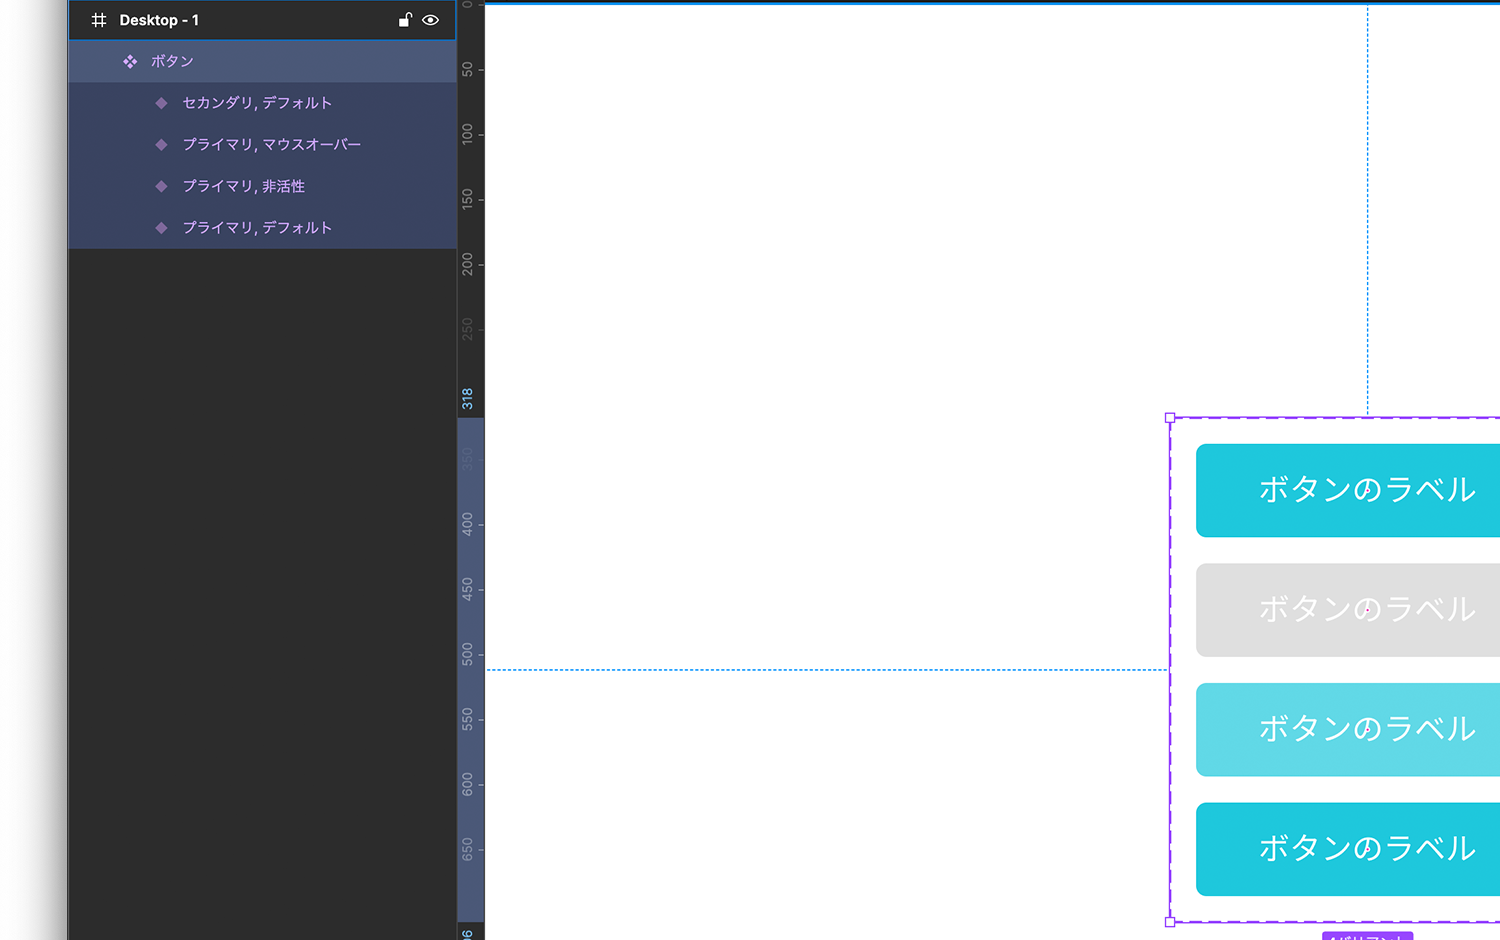Click the diamond icon of プライマリ, マウスオーバー
Image resolution: width=1500 pixels, height=940 pixels.
pyautogui.click(x=161, y=145)
